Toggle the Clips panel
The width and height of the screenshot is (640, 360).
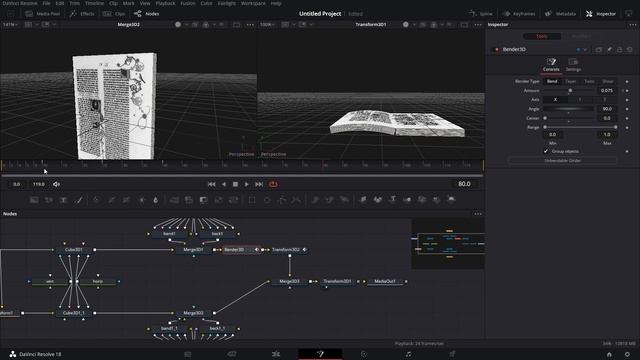click(114, 13)
